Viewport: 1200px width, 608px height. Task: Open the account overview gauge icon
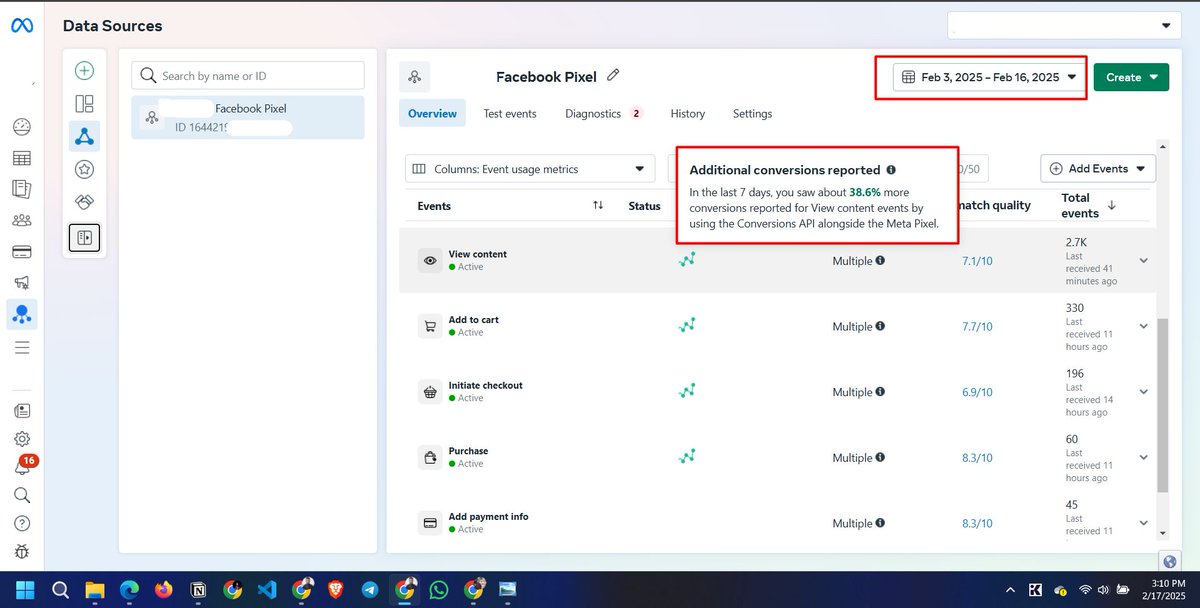(x=22, y=127)
